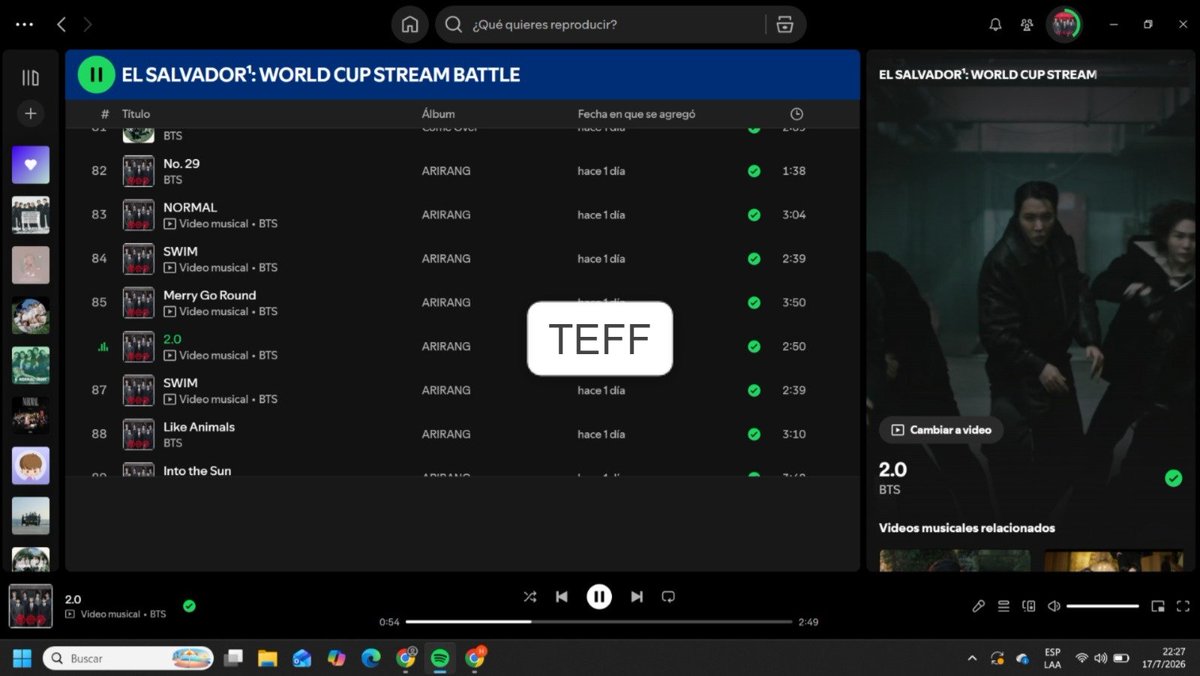The image size is (1200, 676).
Task: Click duration 3:04 of NORMAL
Action: click(x=794, y=215)
